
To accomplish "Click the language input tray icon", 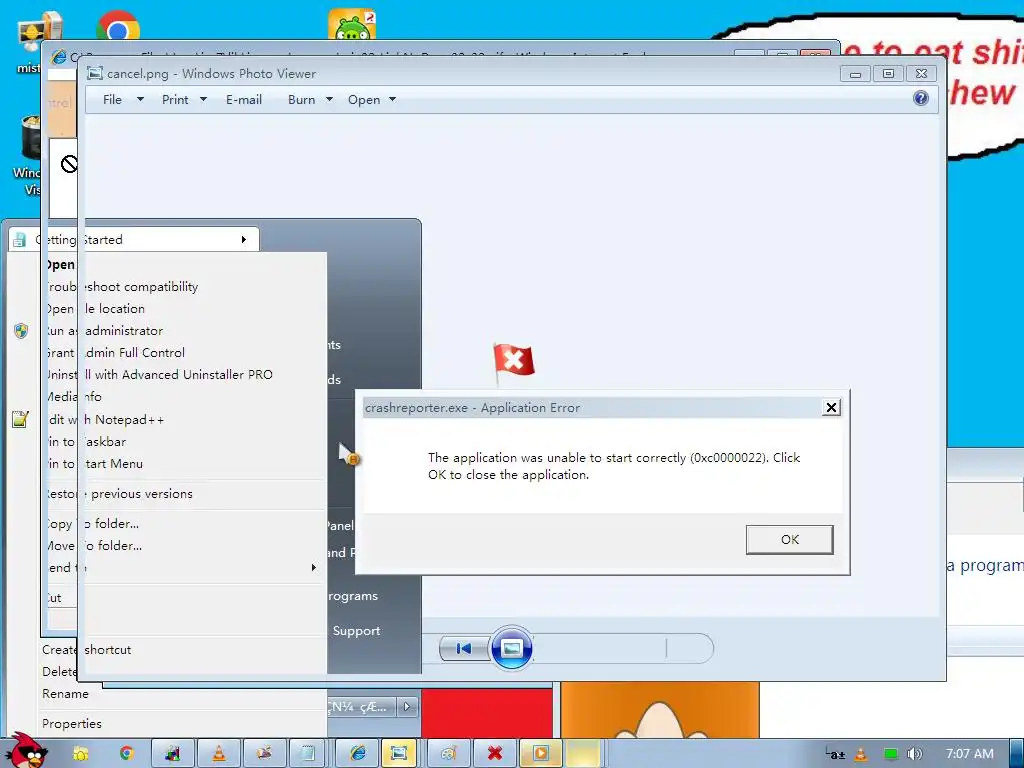I will (835, 754).
